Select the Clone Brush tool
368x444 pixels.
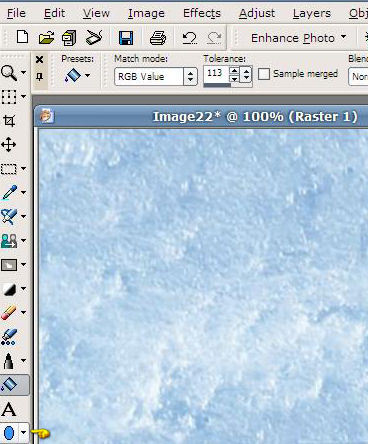pyautogui.click(x=9, y=241)
